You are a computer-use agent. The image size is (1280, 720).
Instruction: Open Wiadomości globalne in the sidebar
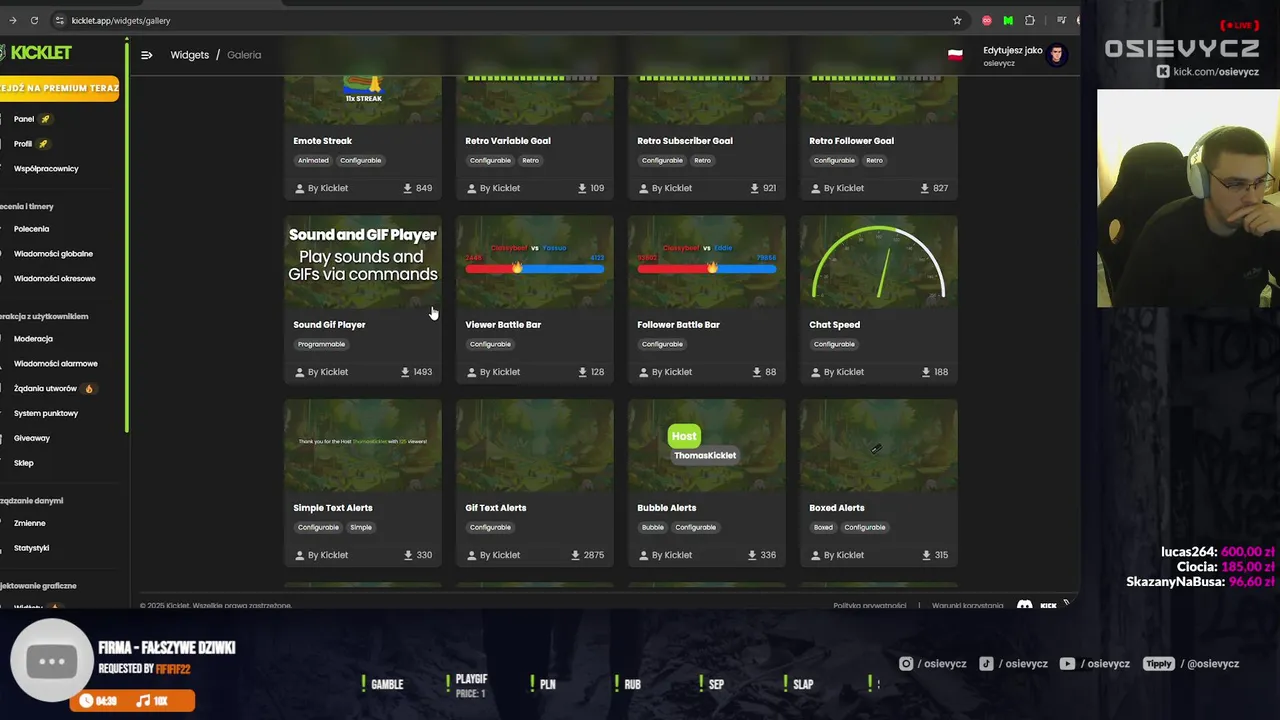tap(53, 254)
